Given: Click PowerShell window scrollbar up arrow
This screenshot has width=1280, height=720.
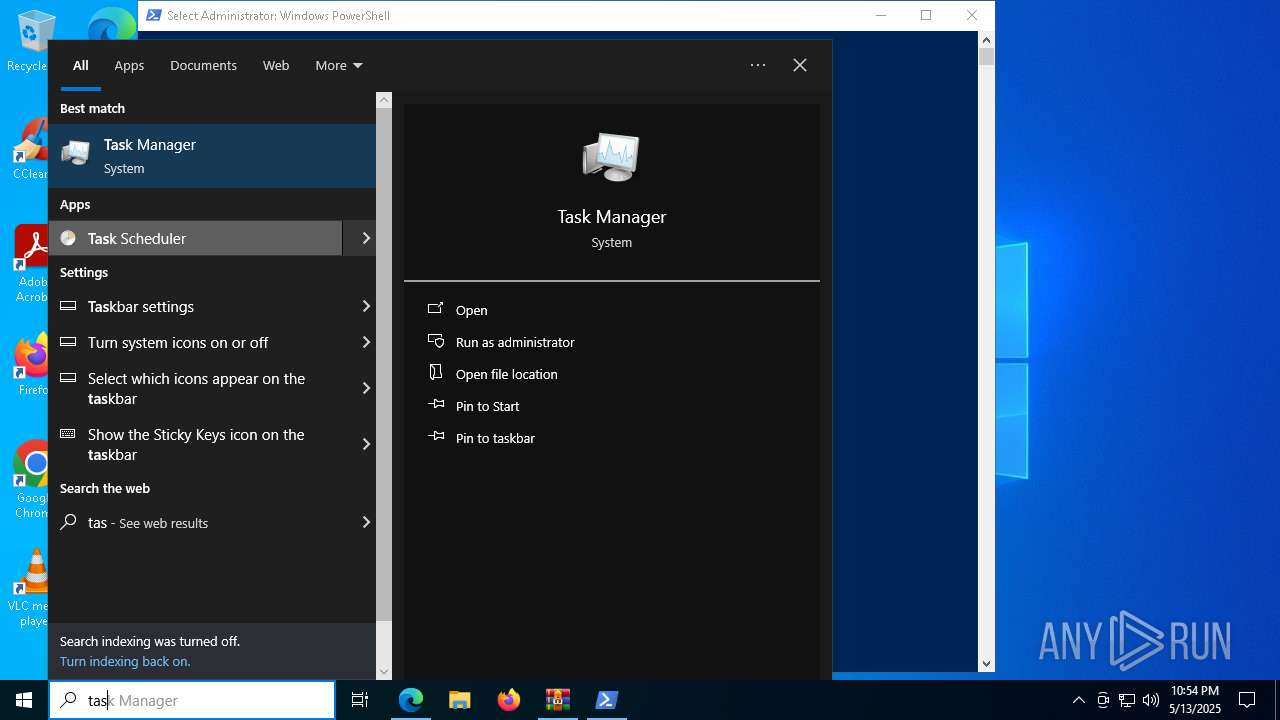Looking at the screenshot, I should [x=986, y=40].
